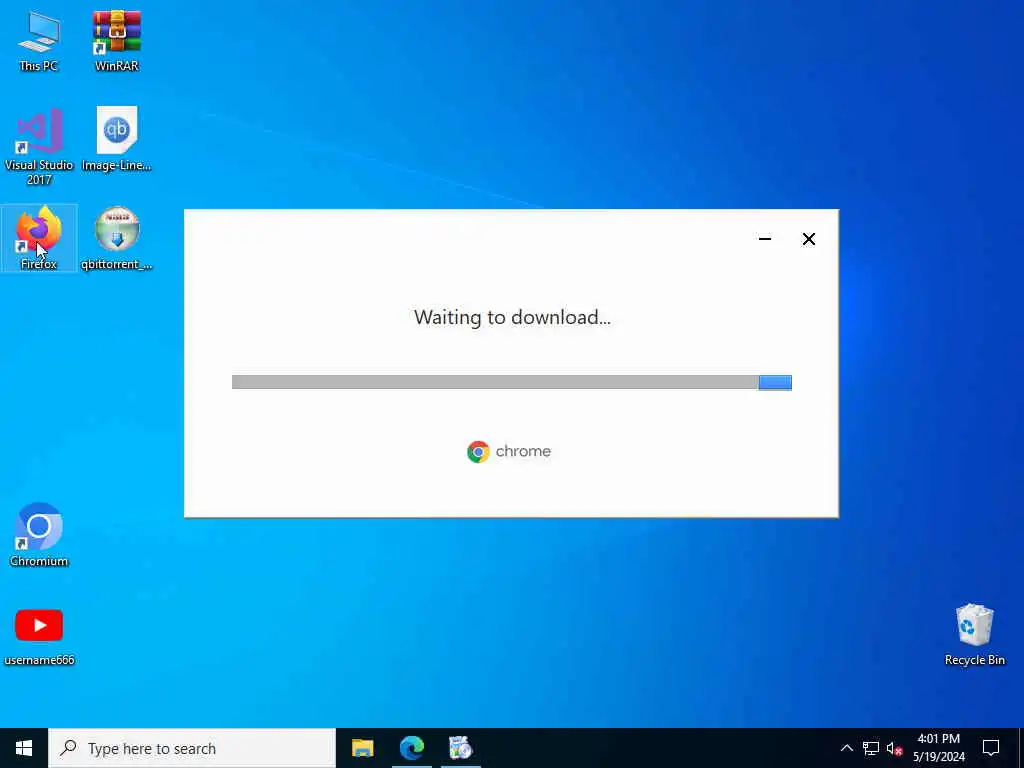Select the Image-Line qb file icon

click(x=117, y=139)
